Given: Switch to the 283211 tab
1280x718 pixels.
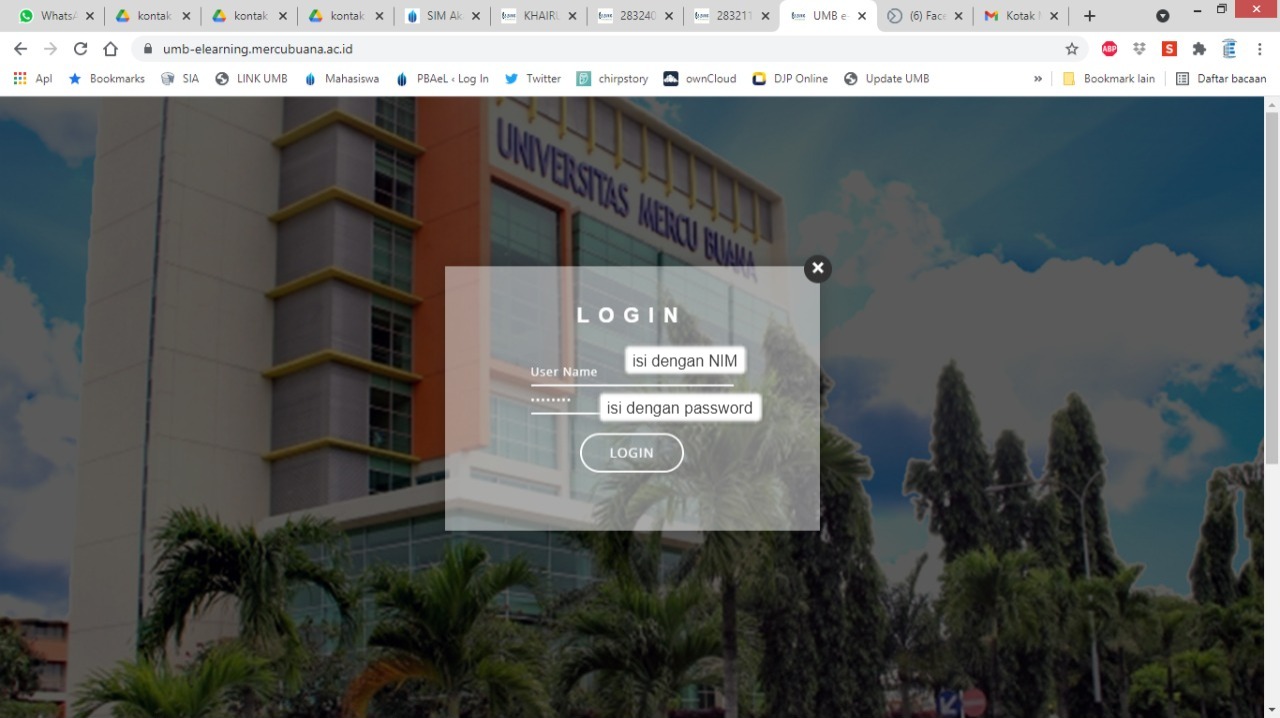Looking at the screenshot, I should (733, 16).
